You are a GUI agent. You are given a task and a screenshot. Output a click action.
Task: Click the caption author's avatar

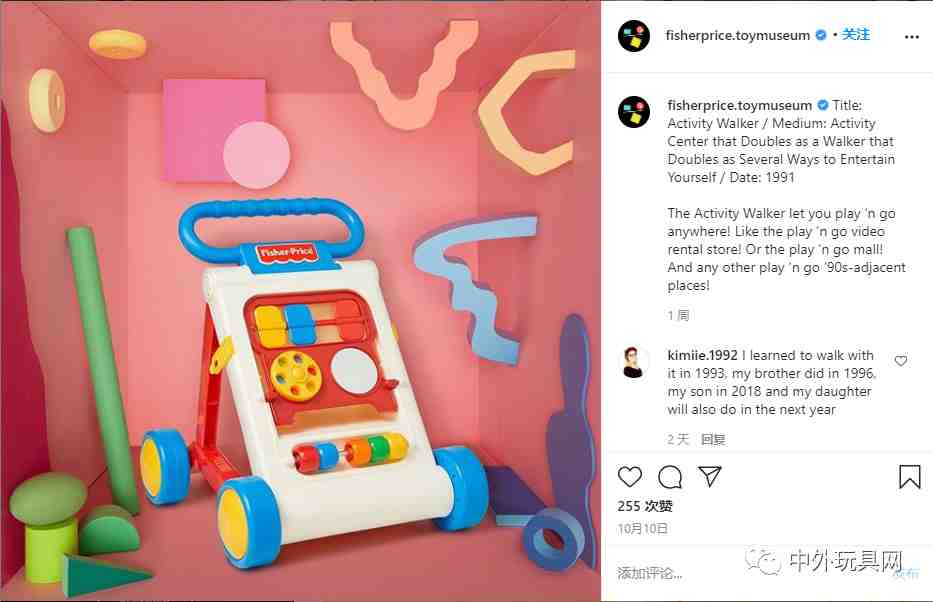(634, 112)
